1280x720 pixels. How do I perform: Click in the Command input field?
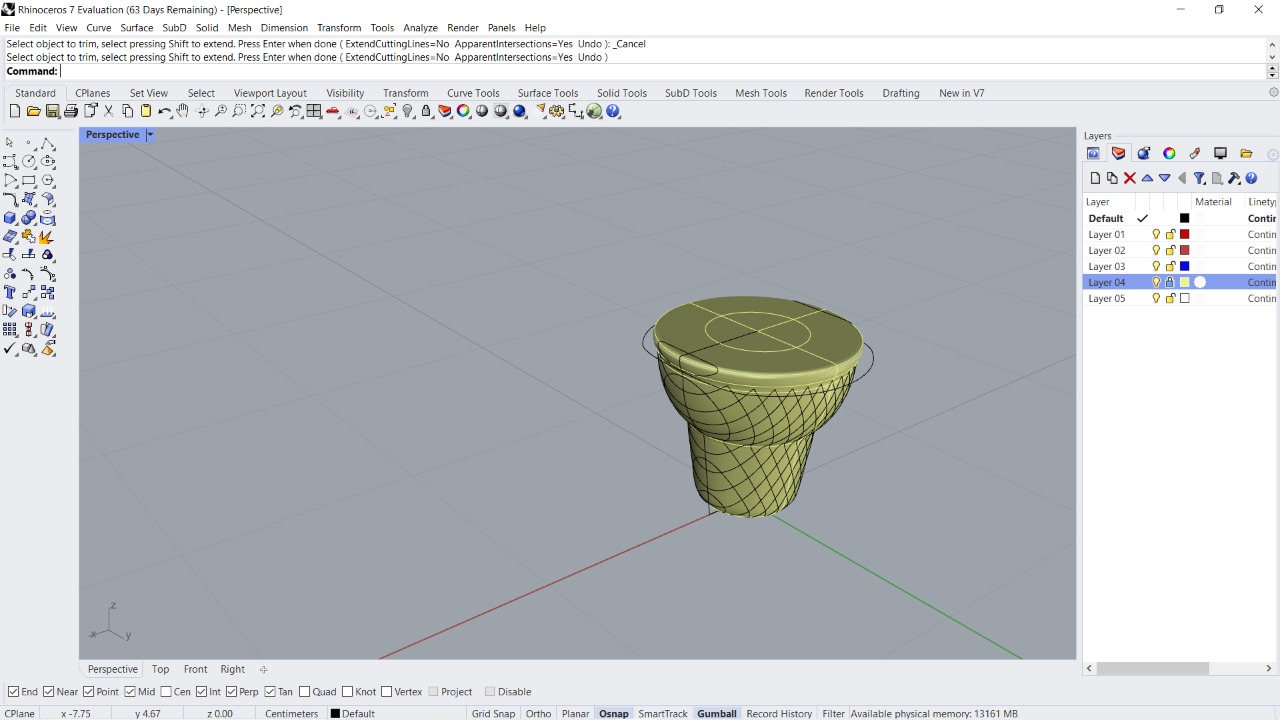tap(662, 71)
